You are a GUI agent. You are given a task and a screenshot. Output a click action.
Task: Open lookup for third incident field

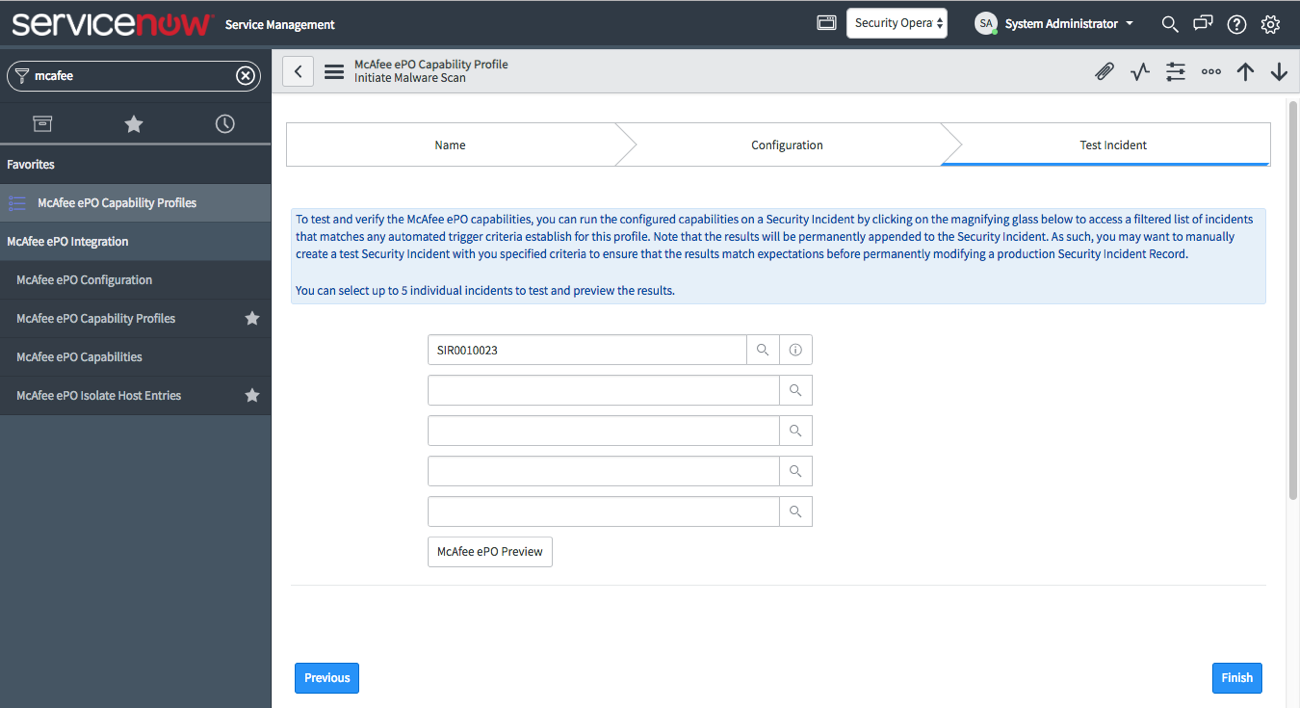coord(796,431)
